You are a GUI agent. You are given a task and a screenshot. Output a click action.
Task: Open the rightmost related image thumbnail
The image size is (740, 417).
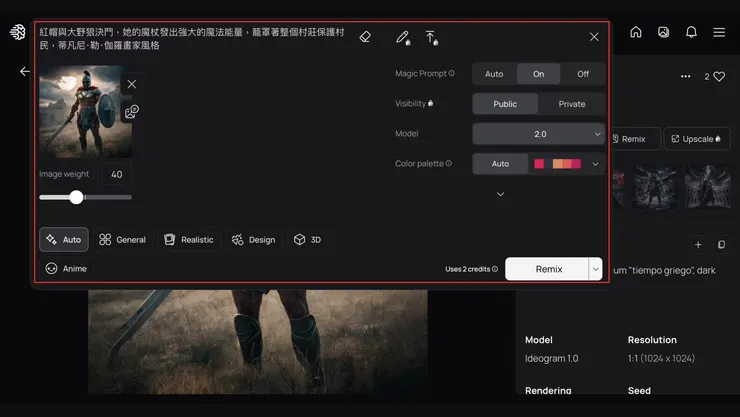[707, 187]
